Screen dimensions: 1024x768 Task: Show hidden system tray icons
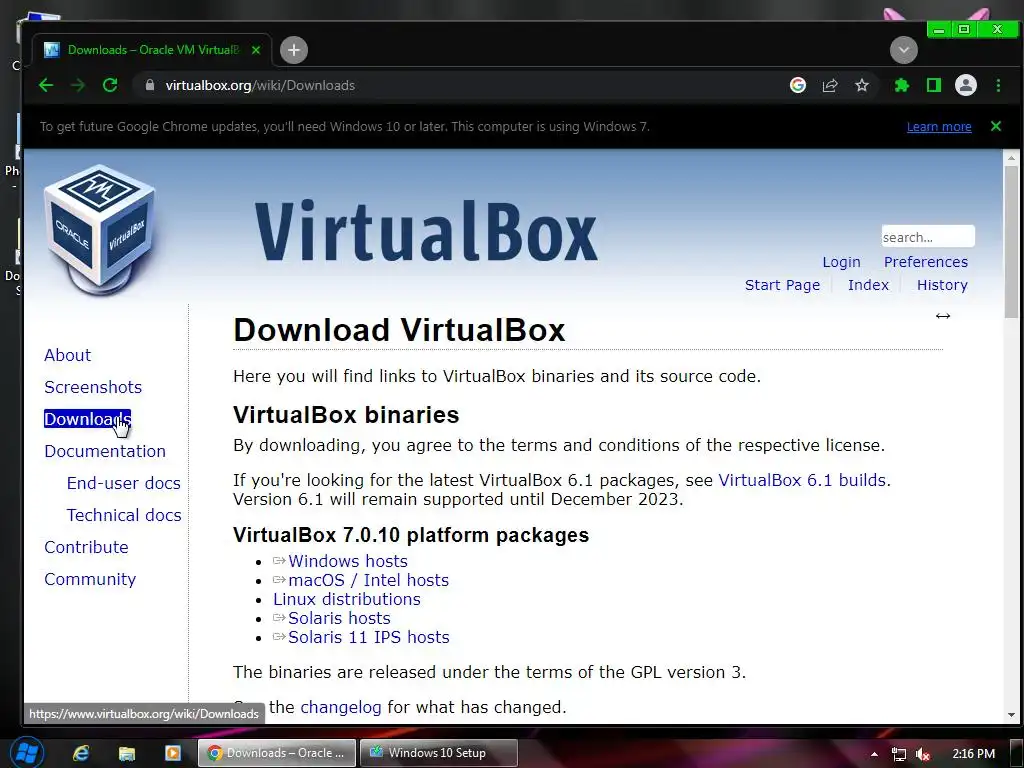874,754
